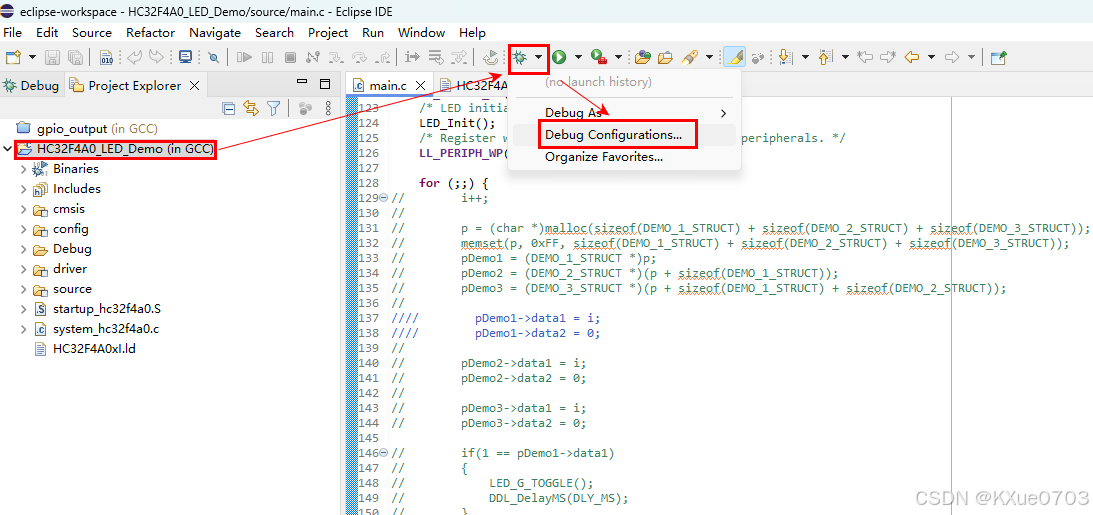Click the Resume debug icon
The height and width of the screenshot is (515, 1093).
[244, 57]
